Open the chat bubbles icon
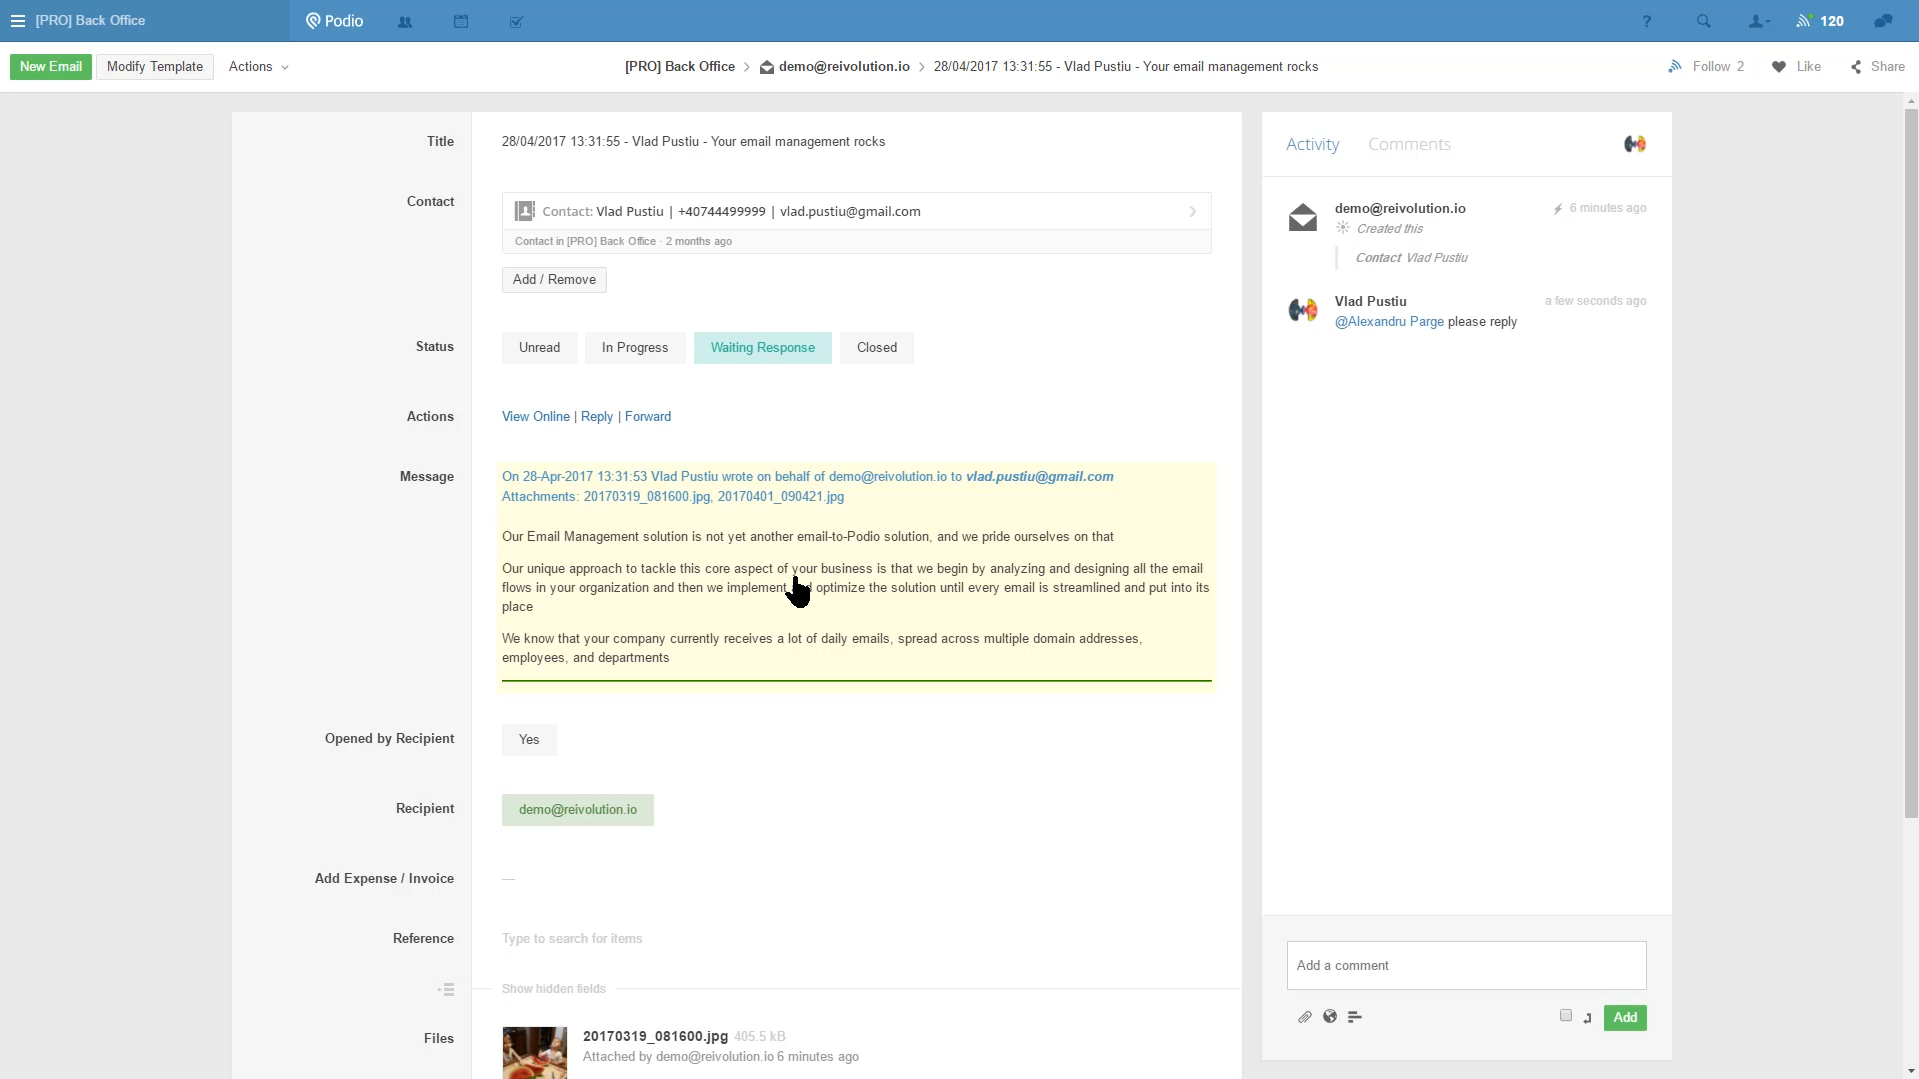This screenshot has width=1919, height=1079. pyautogui.click(x=1883, y=21)
